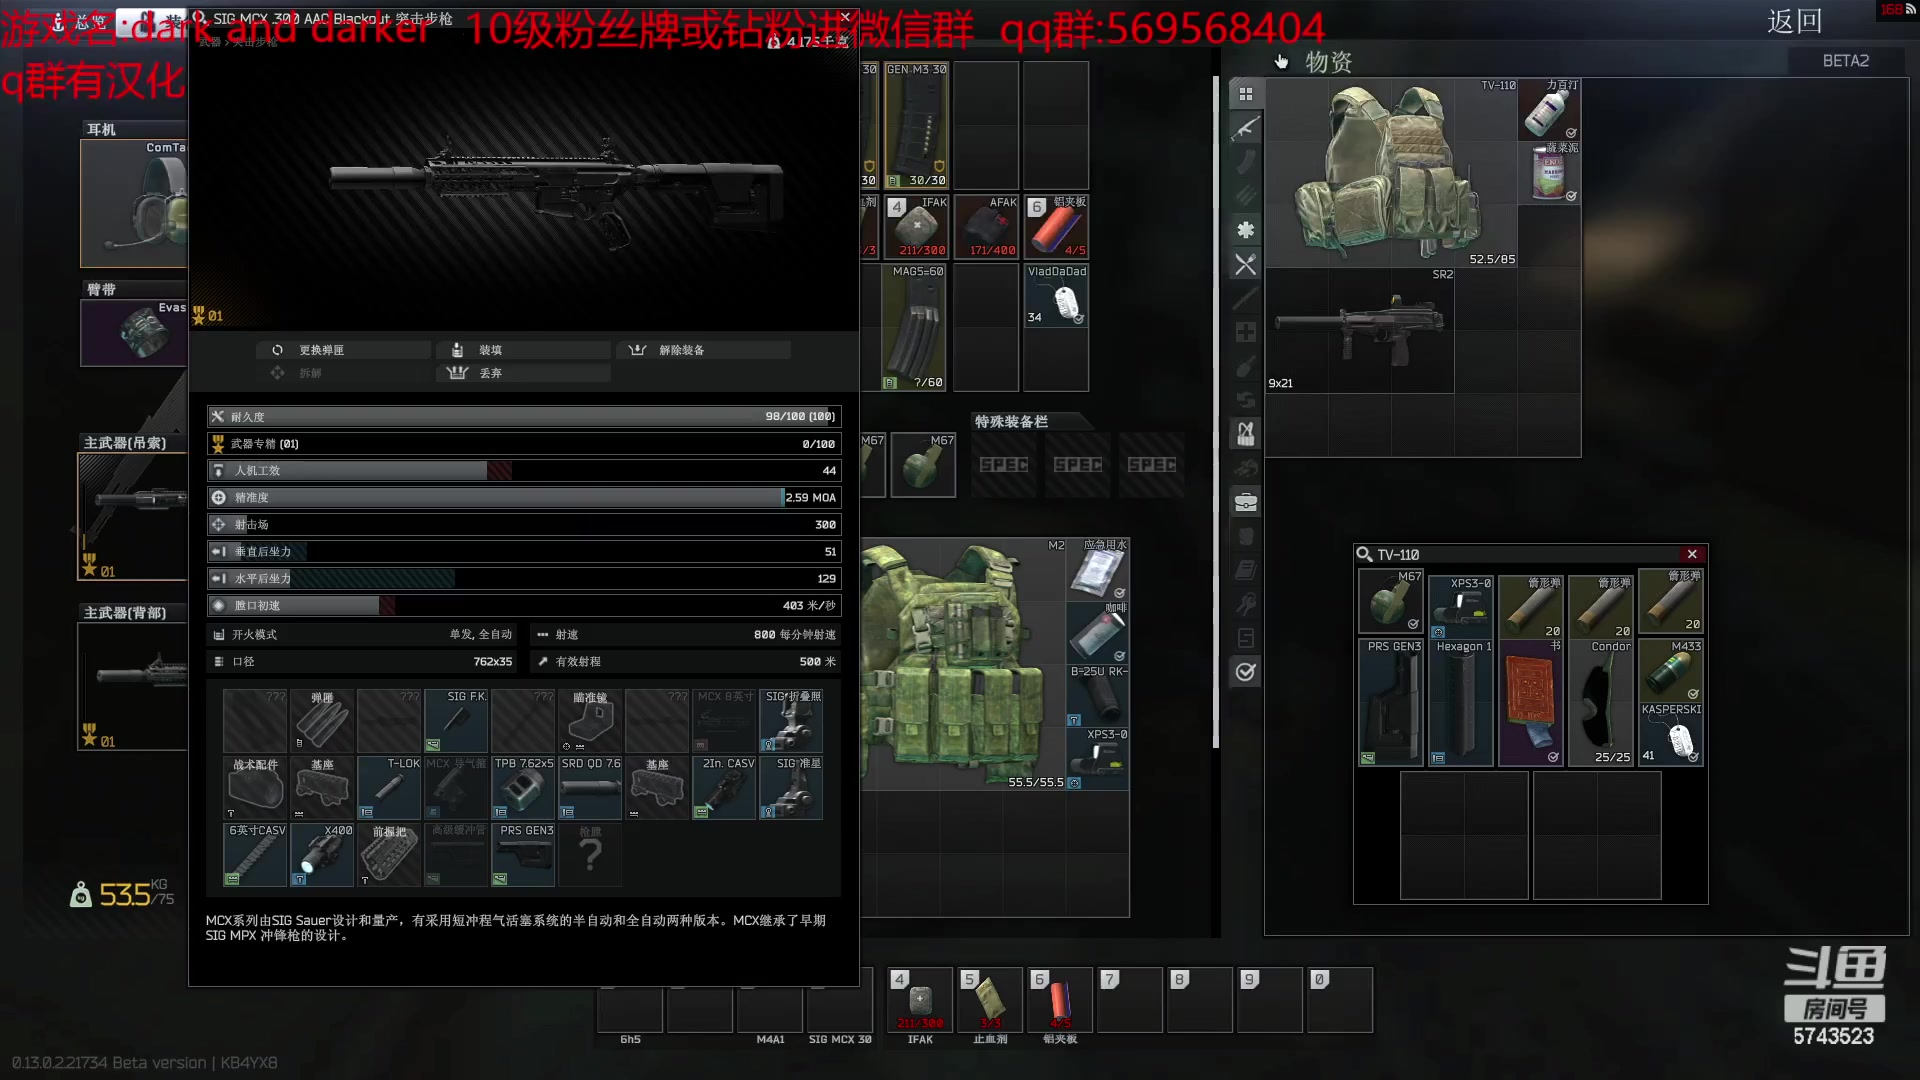1920x1080 pixels.
Task: Filter stash by keys icon
Action: point(1245,604)
